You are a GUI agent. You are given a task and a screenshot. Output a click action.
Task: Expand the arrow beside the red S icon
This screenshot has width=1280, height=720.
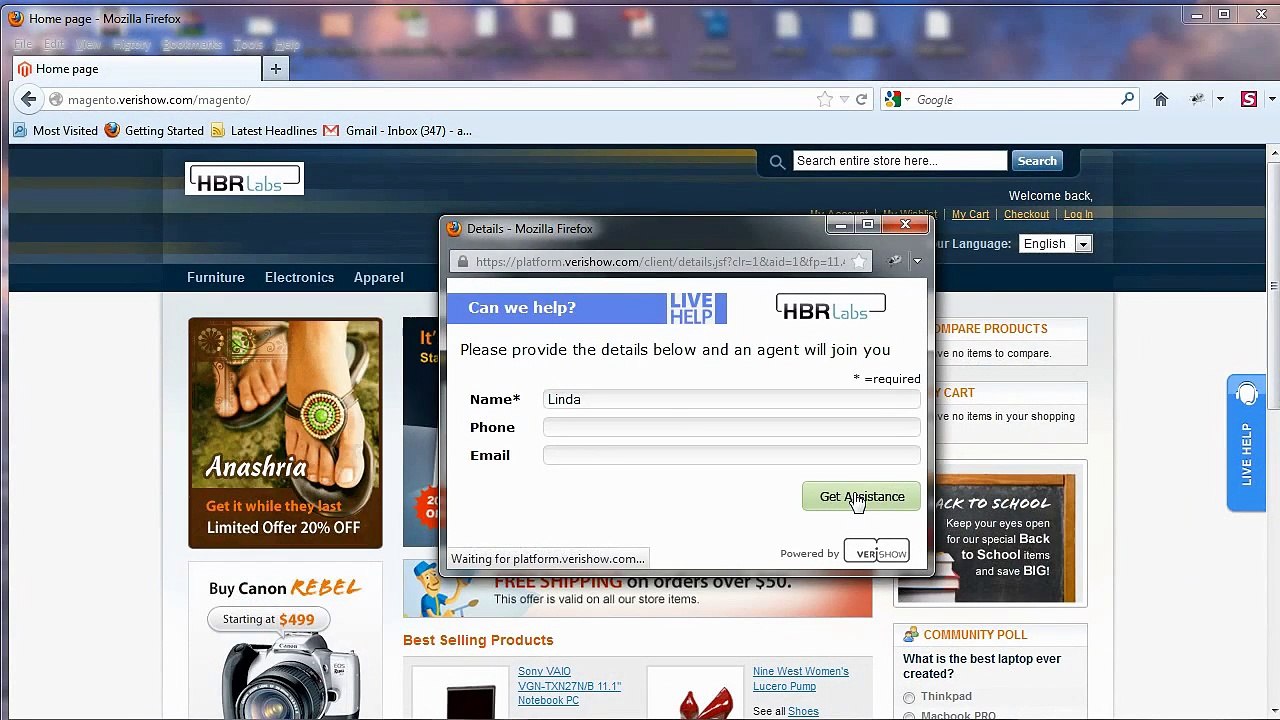(1272, 99)
